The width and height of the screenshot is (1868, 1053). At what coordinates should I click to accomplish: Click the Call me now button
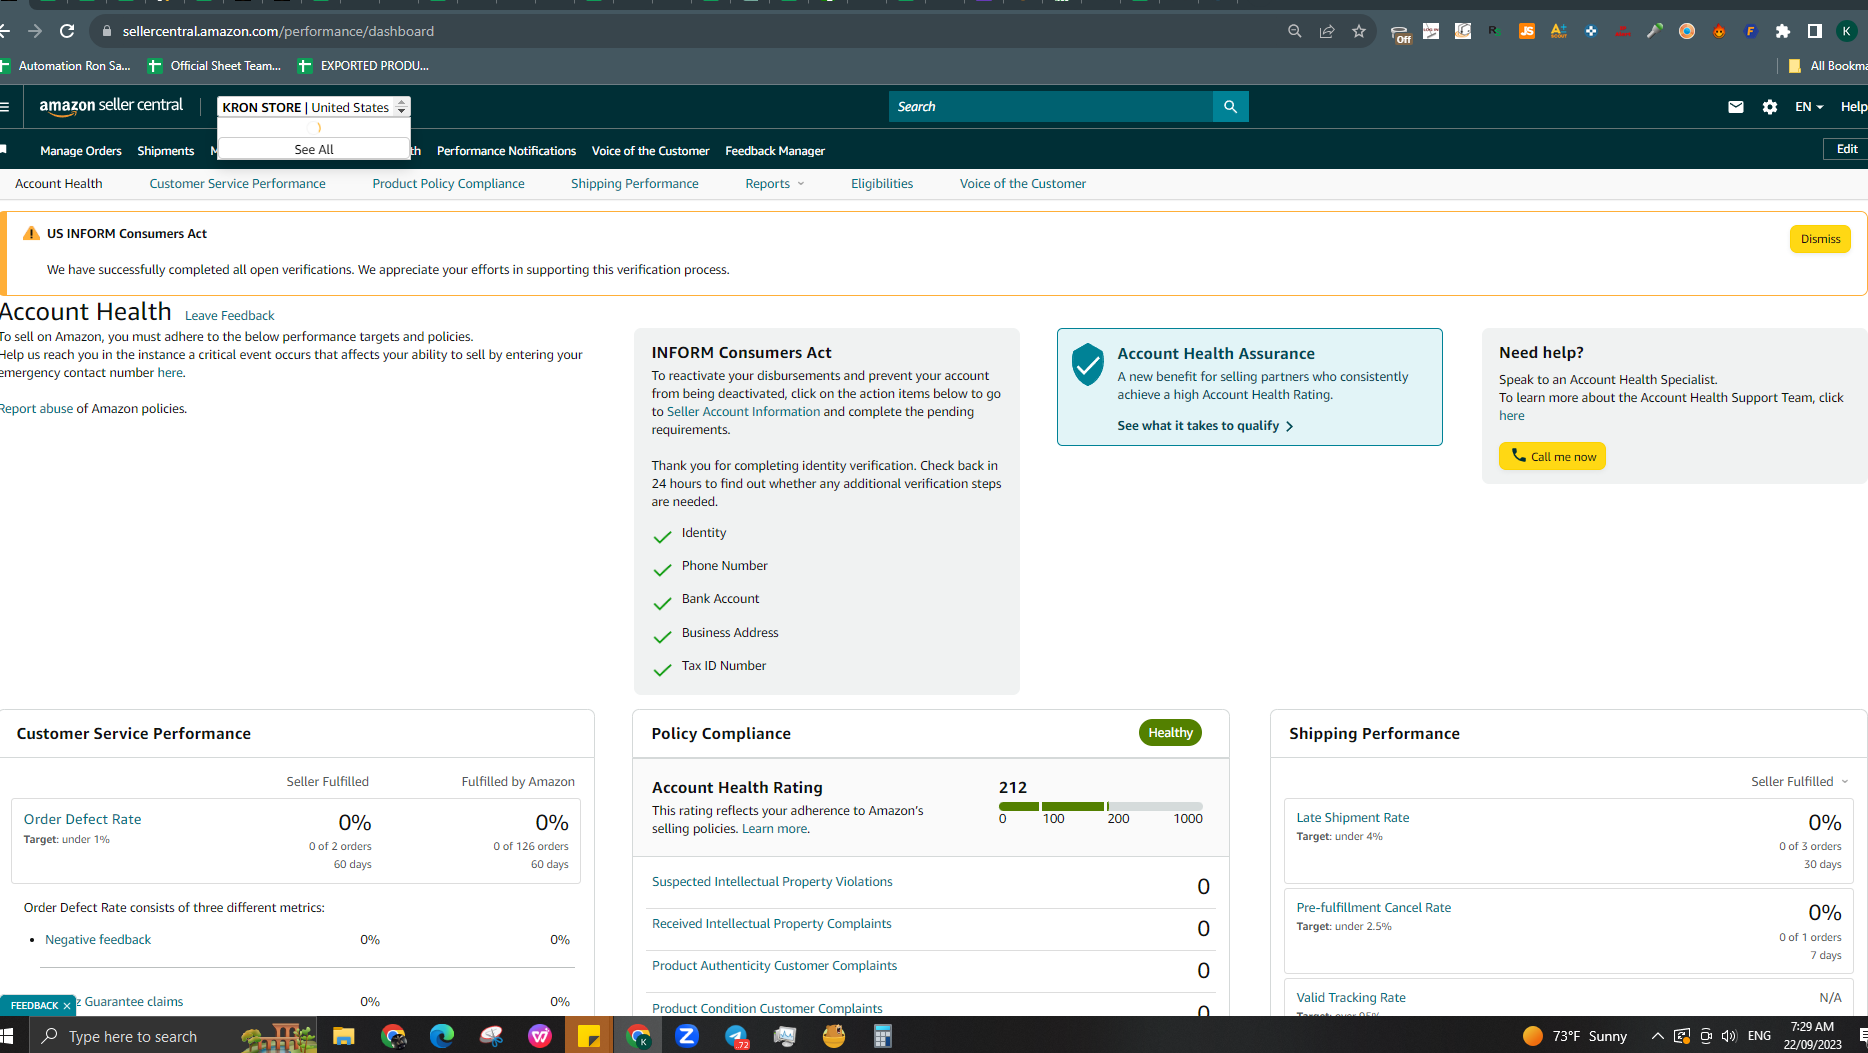click(1552, 456)
